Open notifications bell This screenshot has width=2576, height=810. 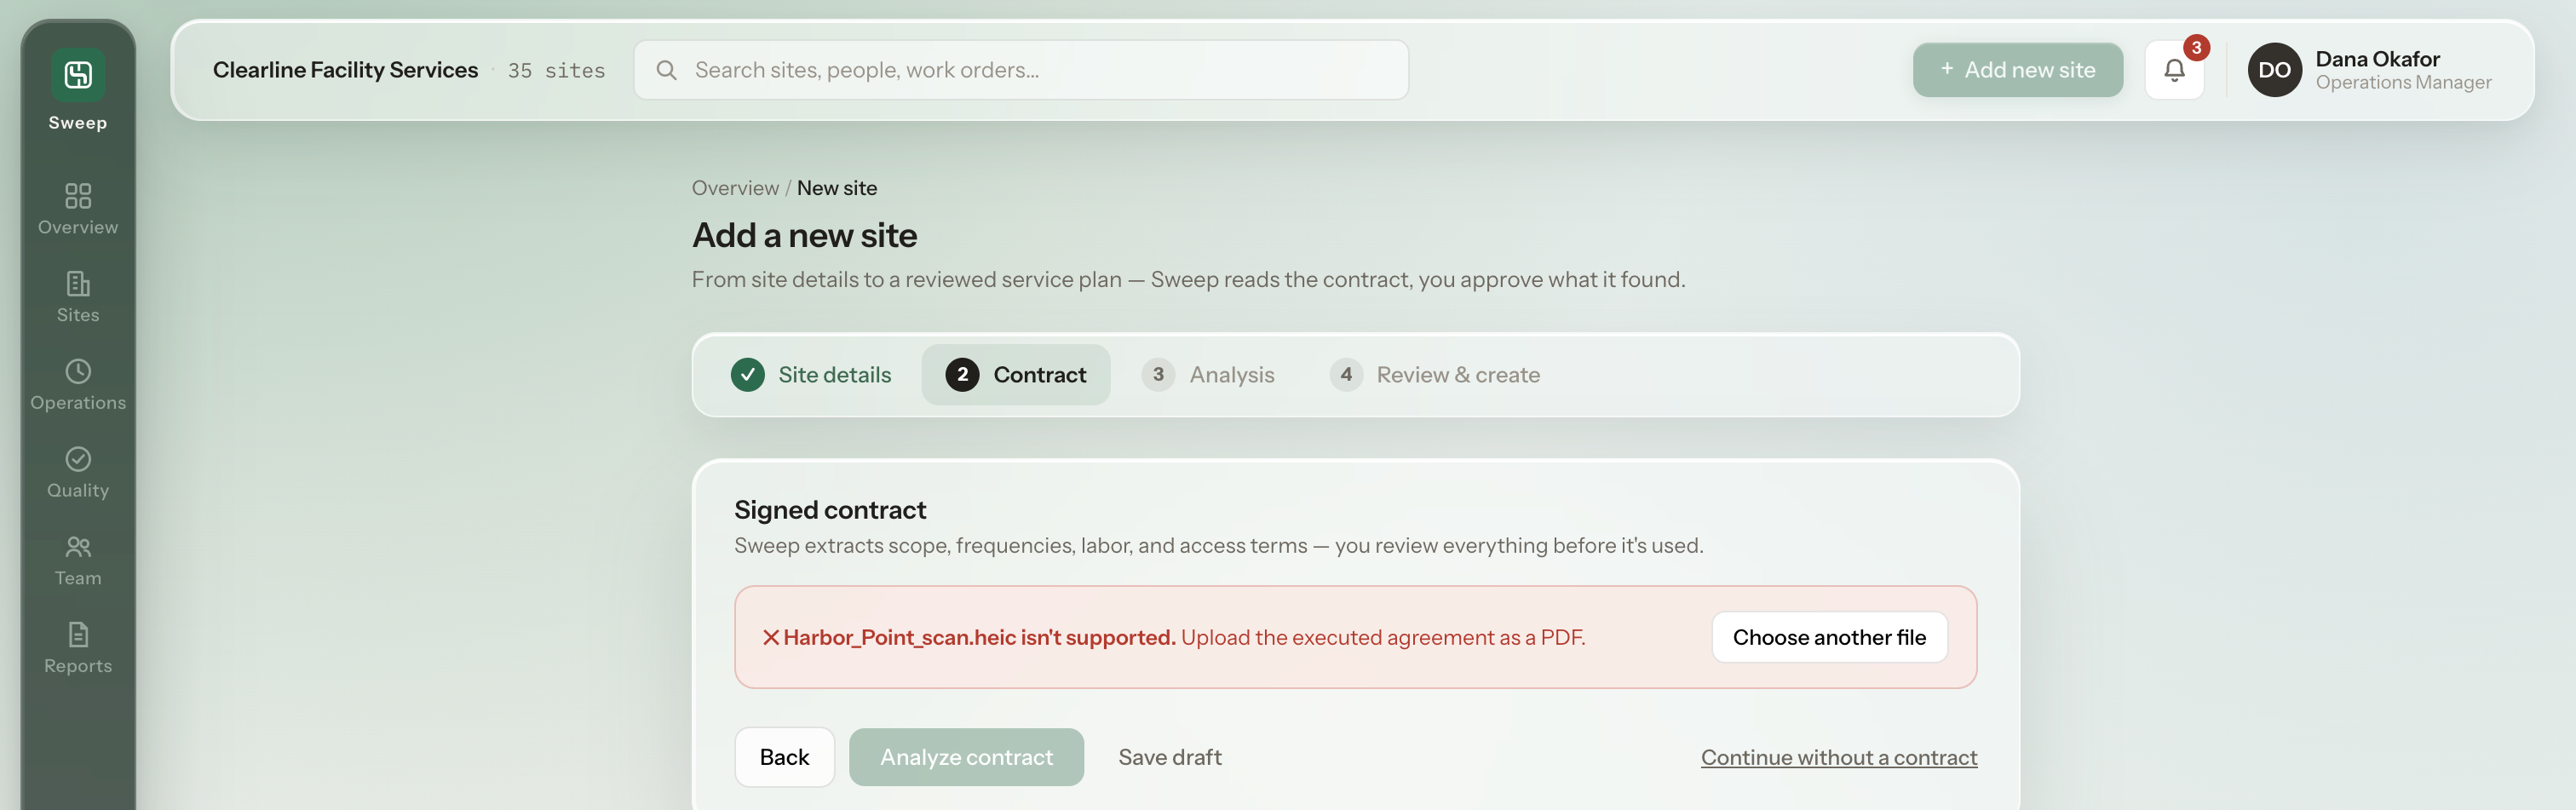(2174, 70)
